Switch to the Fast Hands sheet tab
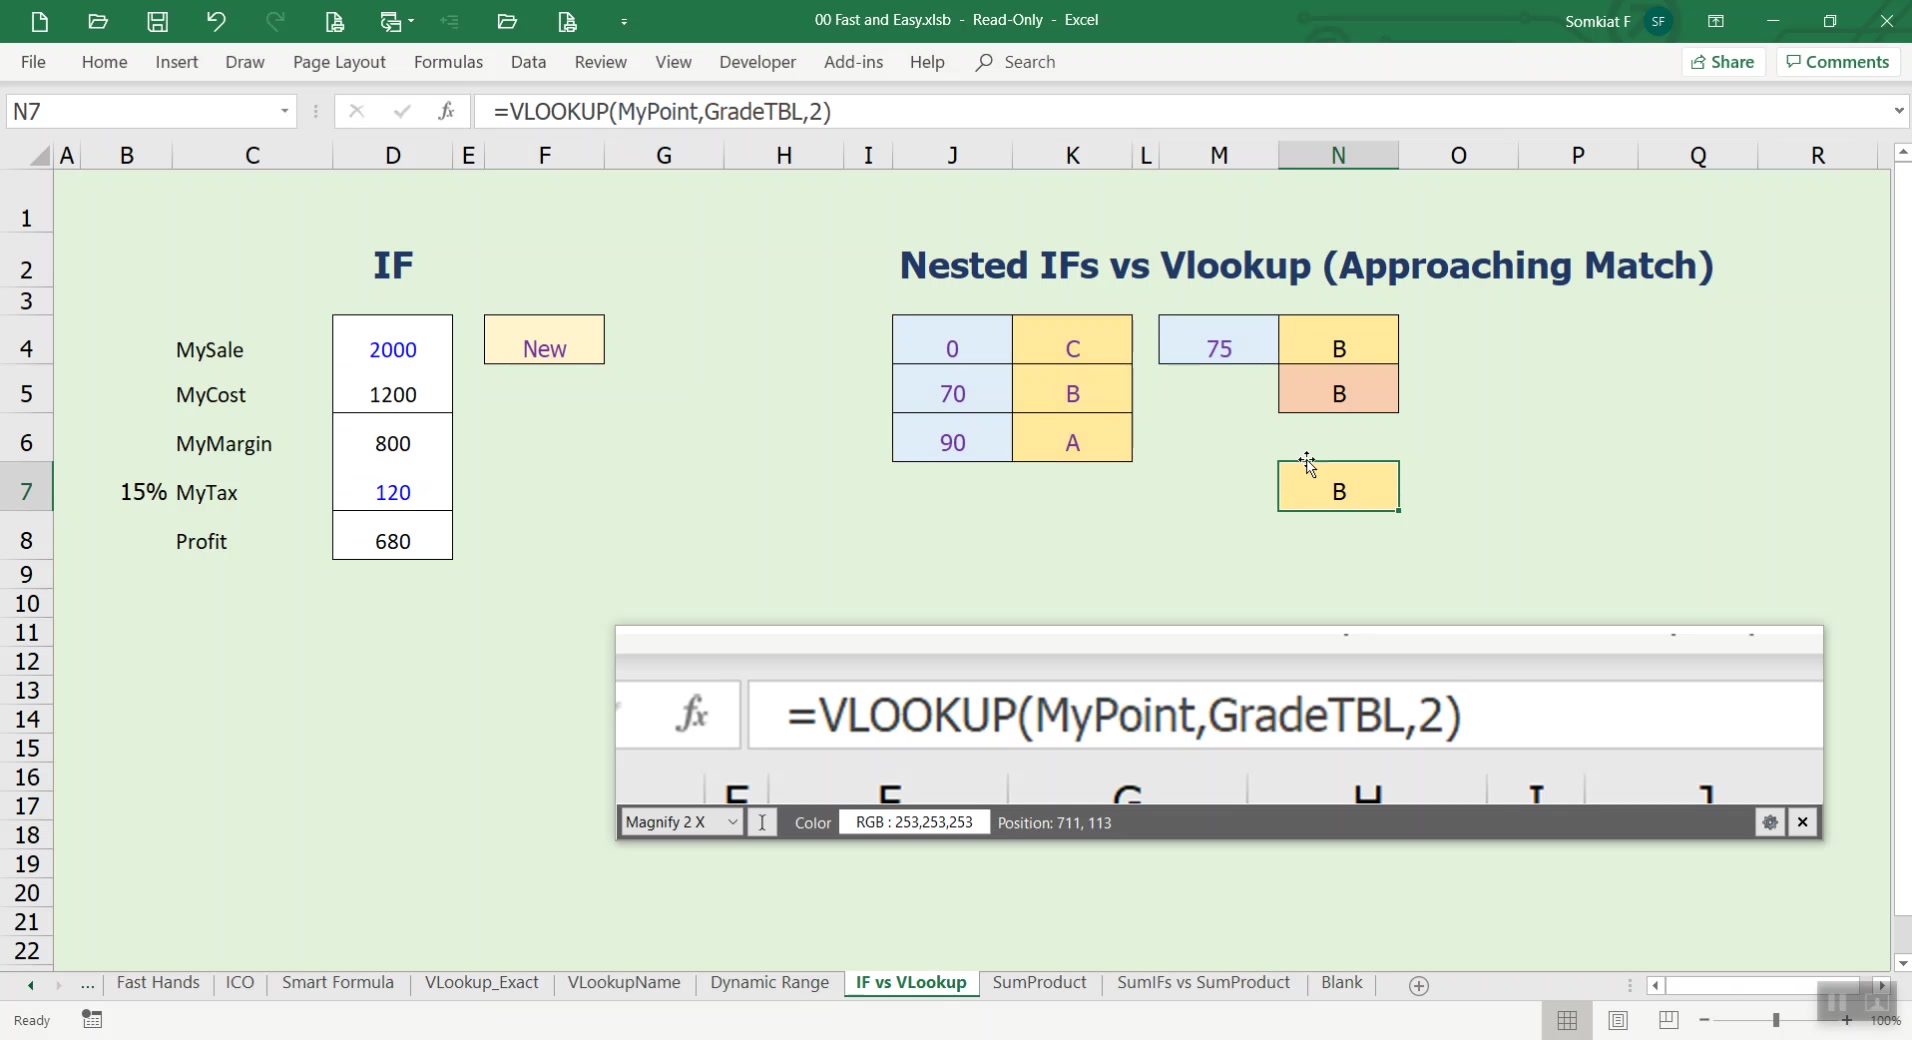The height and width of the screenshot is (1040, 1912). (158, 983)
